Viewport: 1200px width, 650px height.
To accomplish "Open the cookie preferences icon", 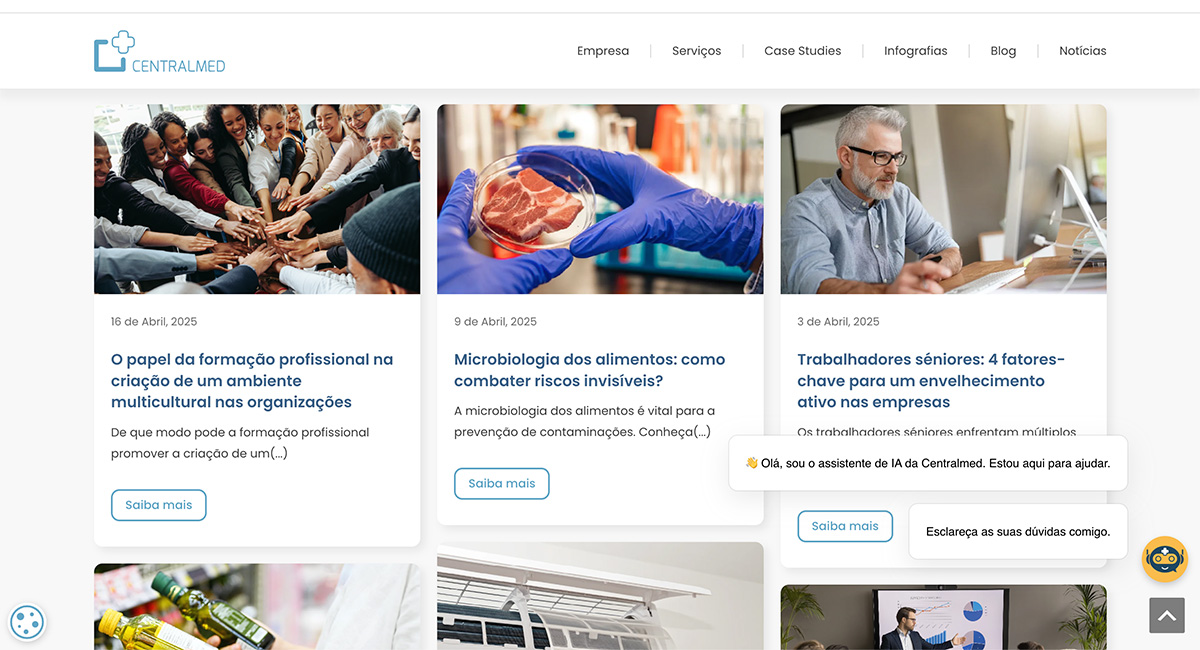I will click(27, 622).
